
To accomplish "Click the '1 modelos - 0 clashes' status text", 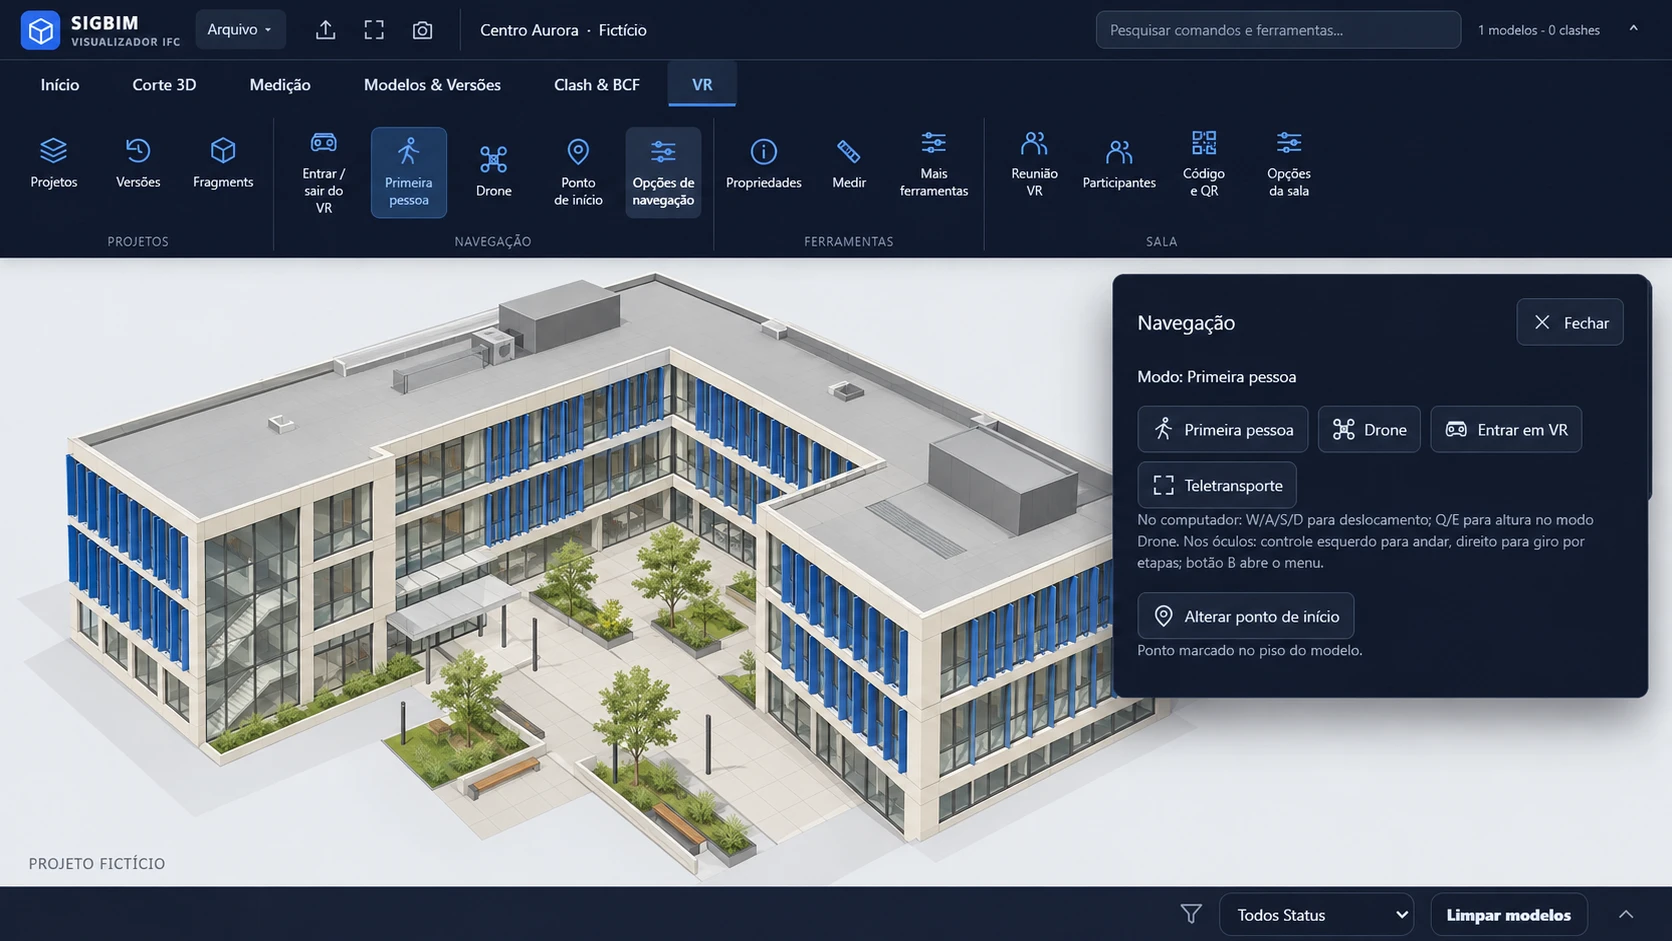I will [1539, 30].
